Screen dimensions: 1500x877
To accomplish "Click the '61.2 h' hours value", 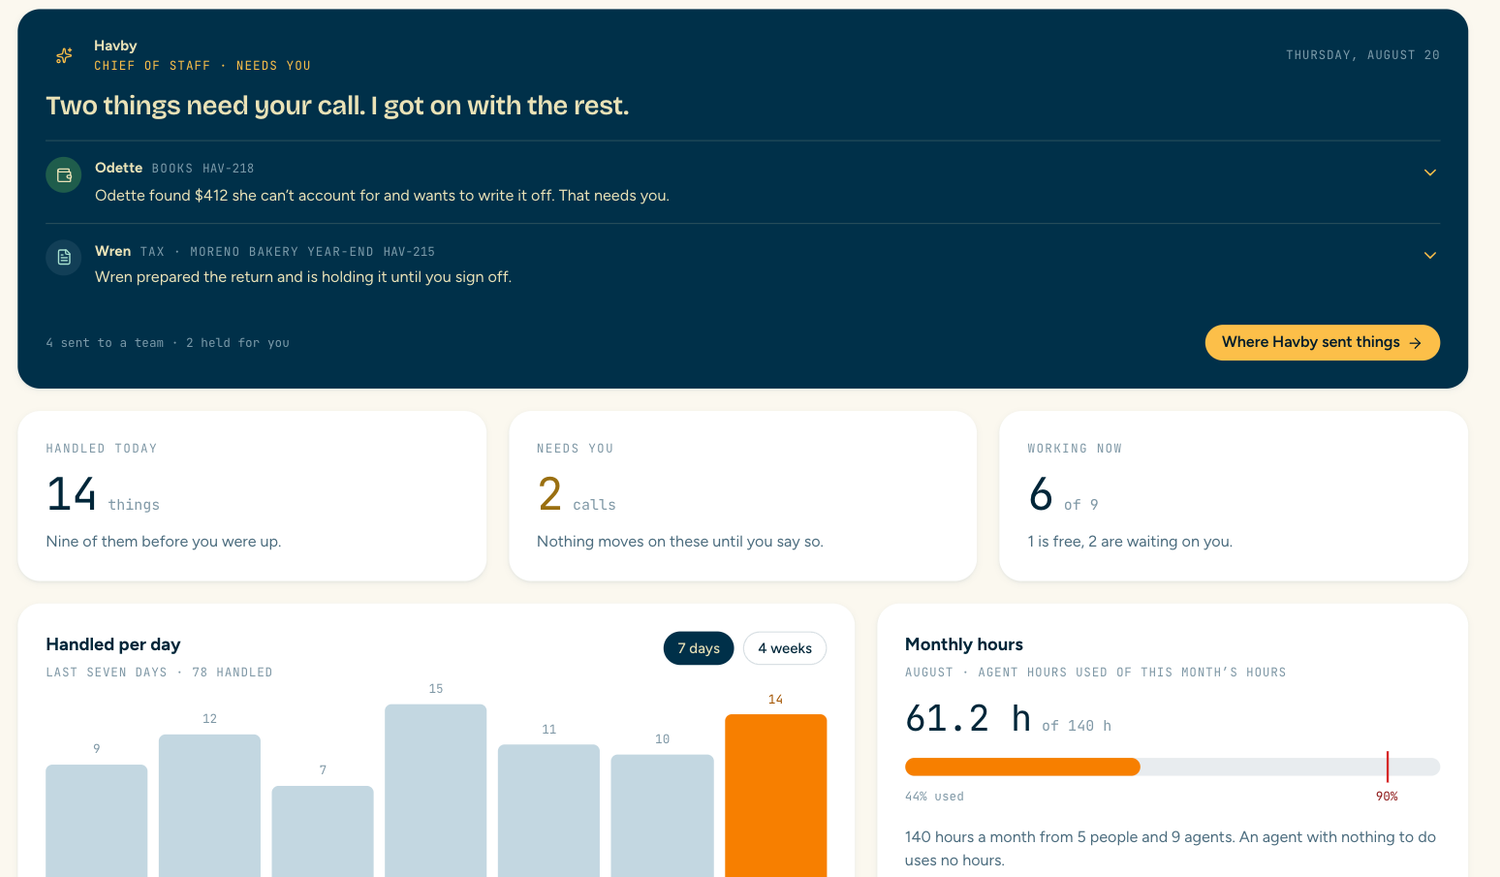I will point(968,718).
